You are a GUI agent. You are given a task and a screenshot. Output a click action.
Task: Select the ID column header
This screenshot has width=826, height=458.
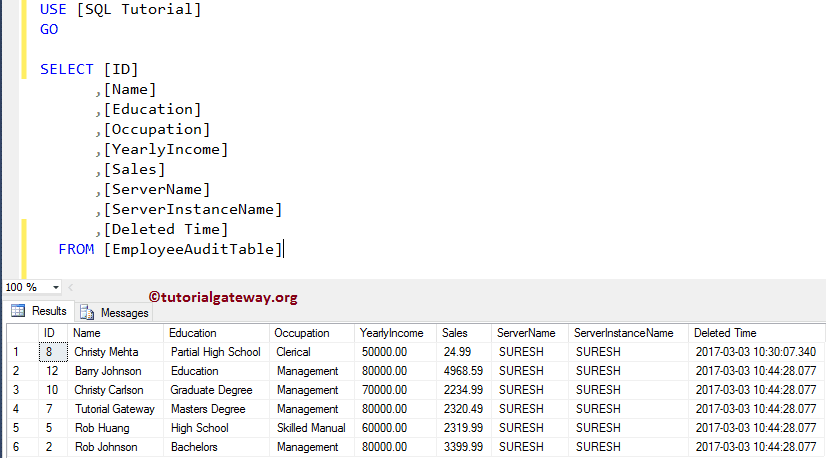tap(53, 333)
